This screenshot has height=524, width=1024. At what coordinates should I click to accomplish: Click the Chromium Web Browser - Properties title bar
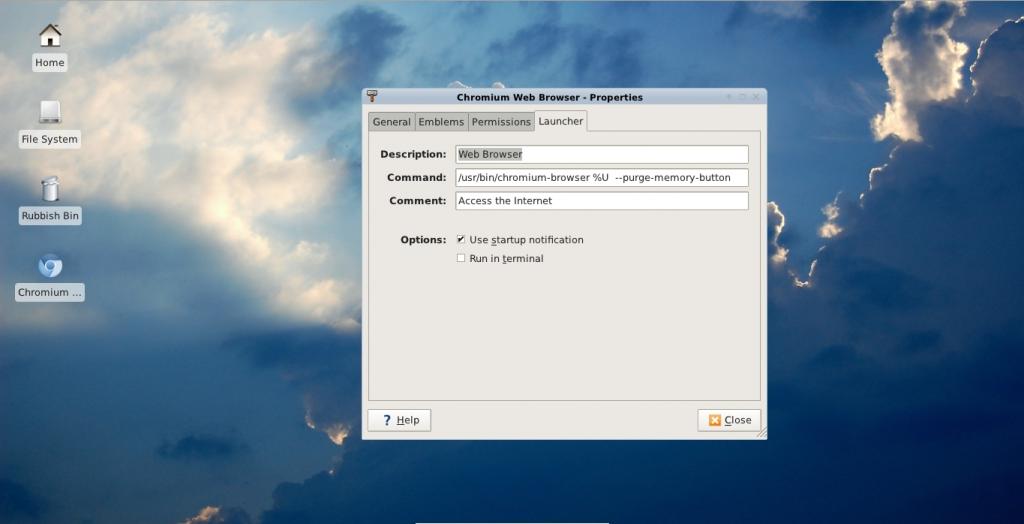550,97
